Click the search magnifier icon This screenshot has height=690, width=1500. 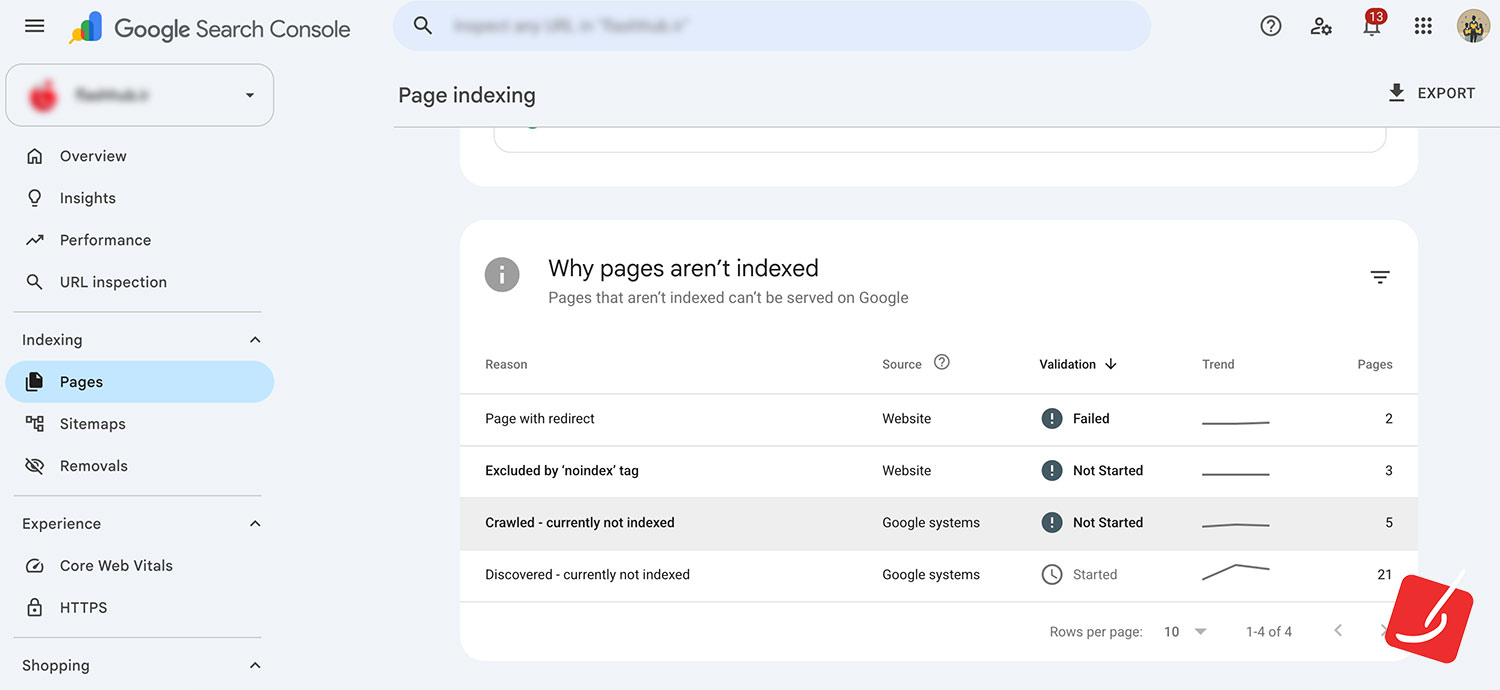coord(423,26)
